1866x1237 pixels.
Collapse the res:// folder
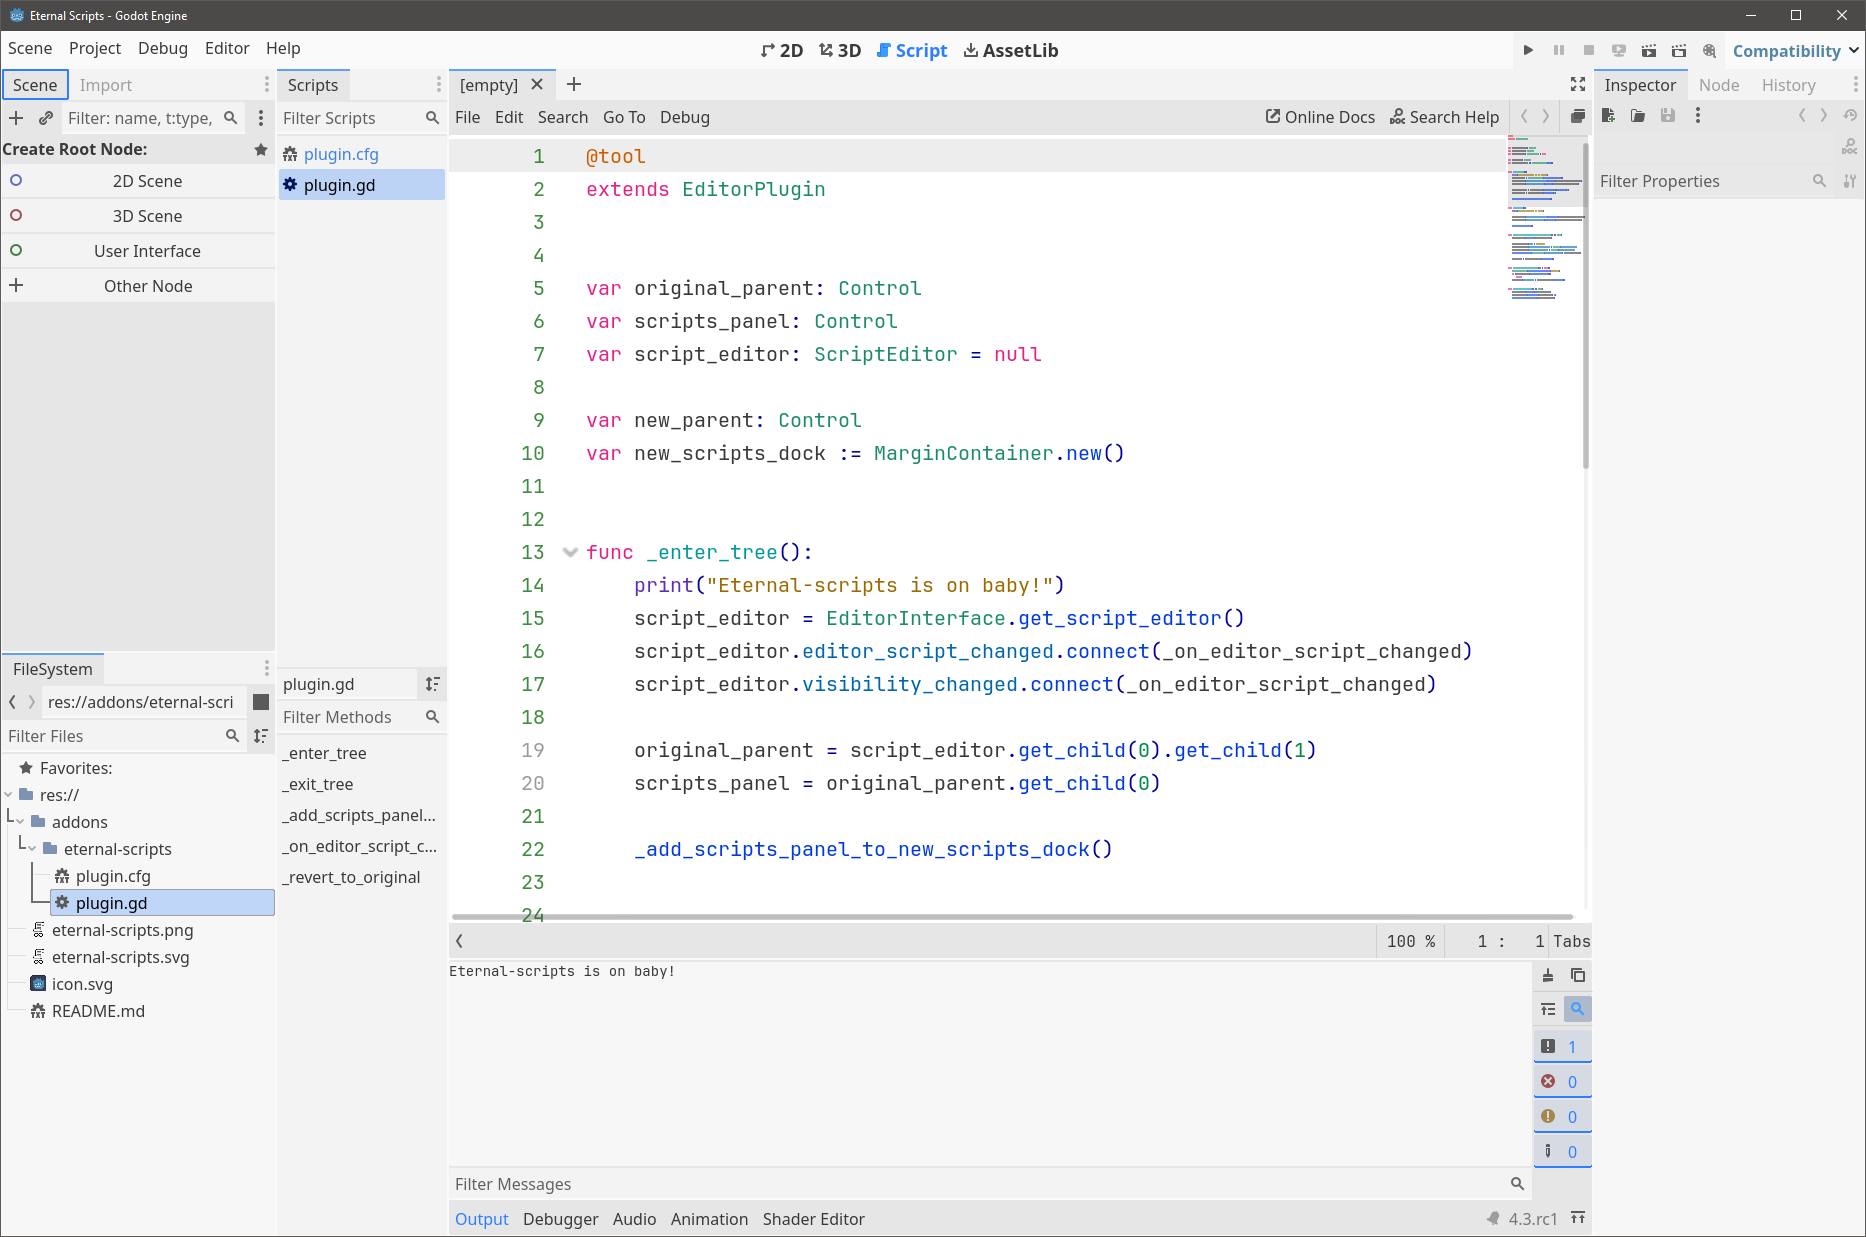pos(10,795)
